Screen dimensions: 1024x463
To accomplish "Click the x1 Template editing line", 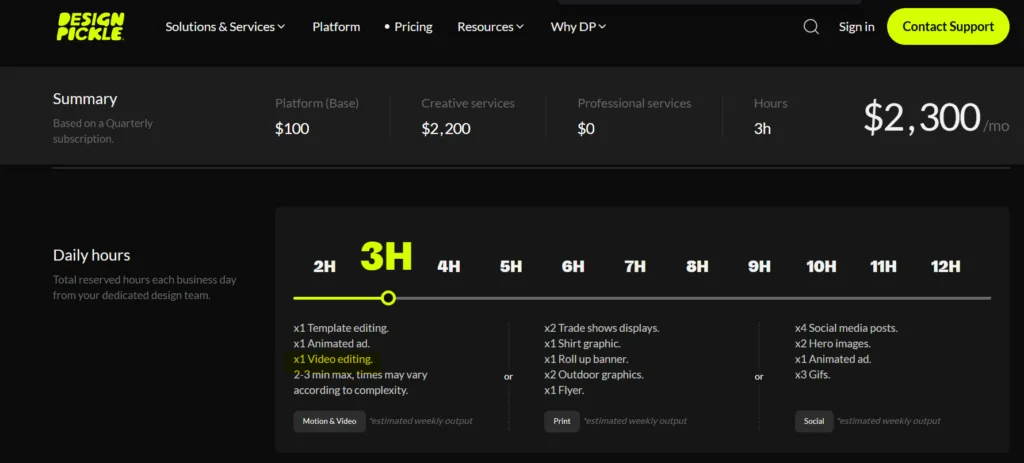I will (341, 328).
